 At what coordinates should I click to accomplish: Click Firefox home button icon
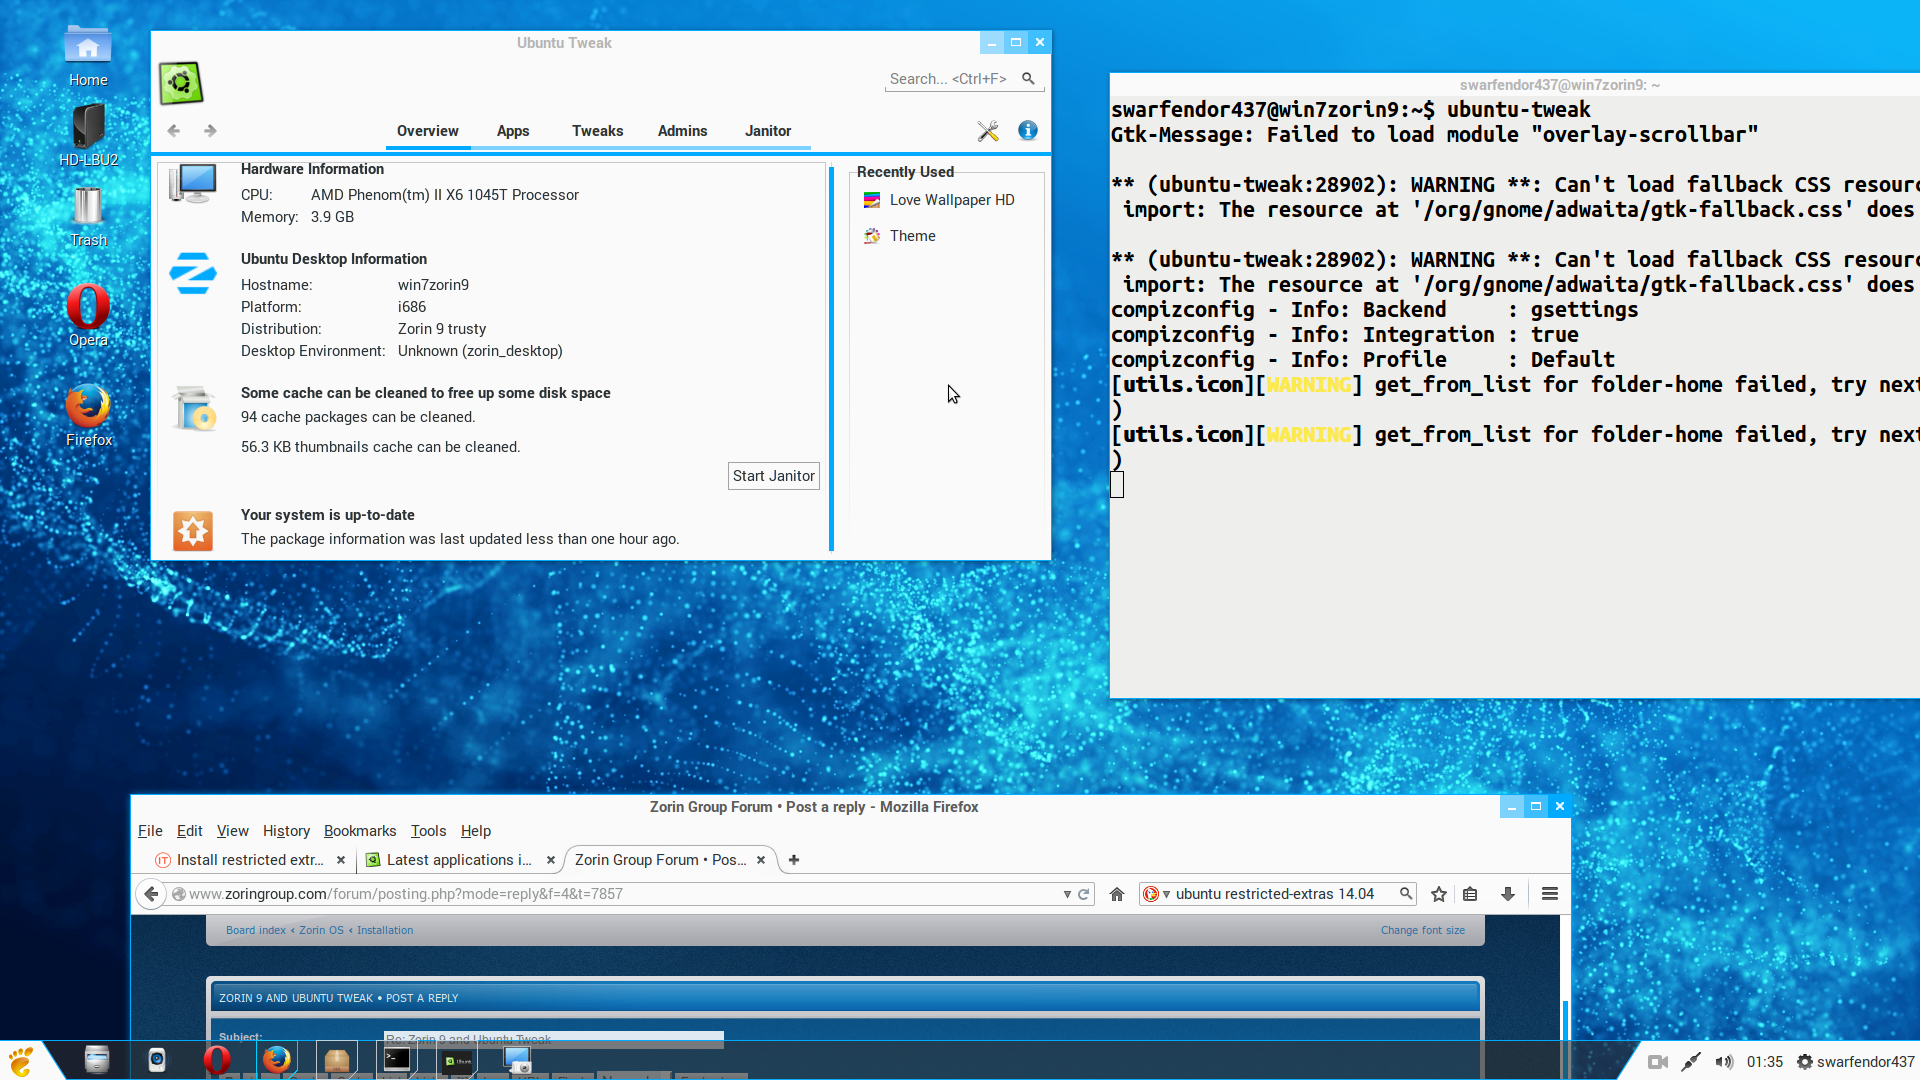tap(1117, 894)
